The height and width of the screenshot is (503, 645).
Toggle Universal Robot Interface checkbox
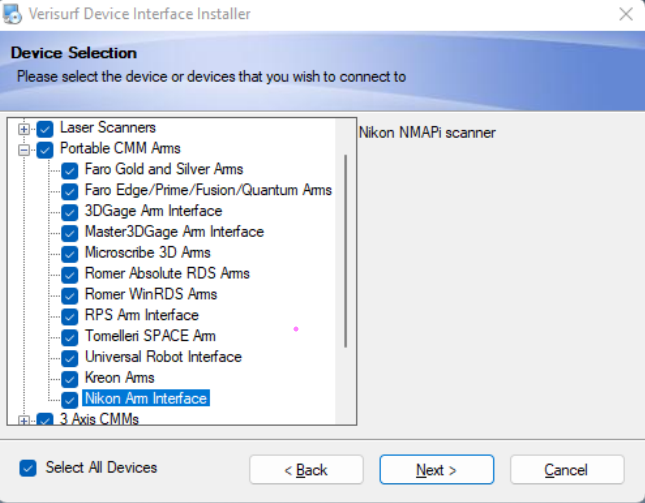(70, 358)
